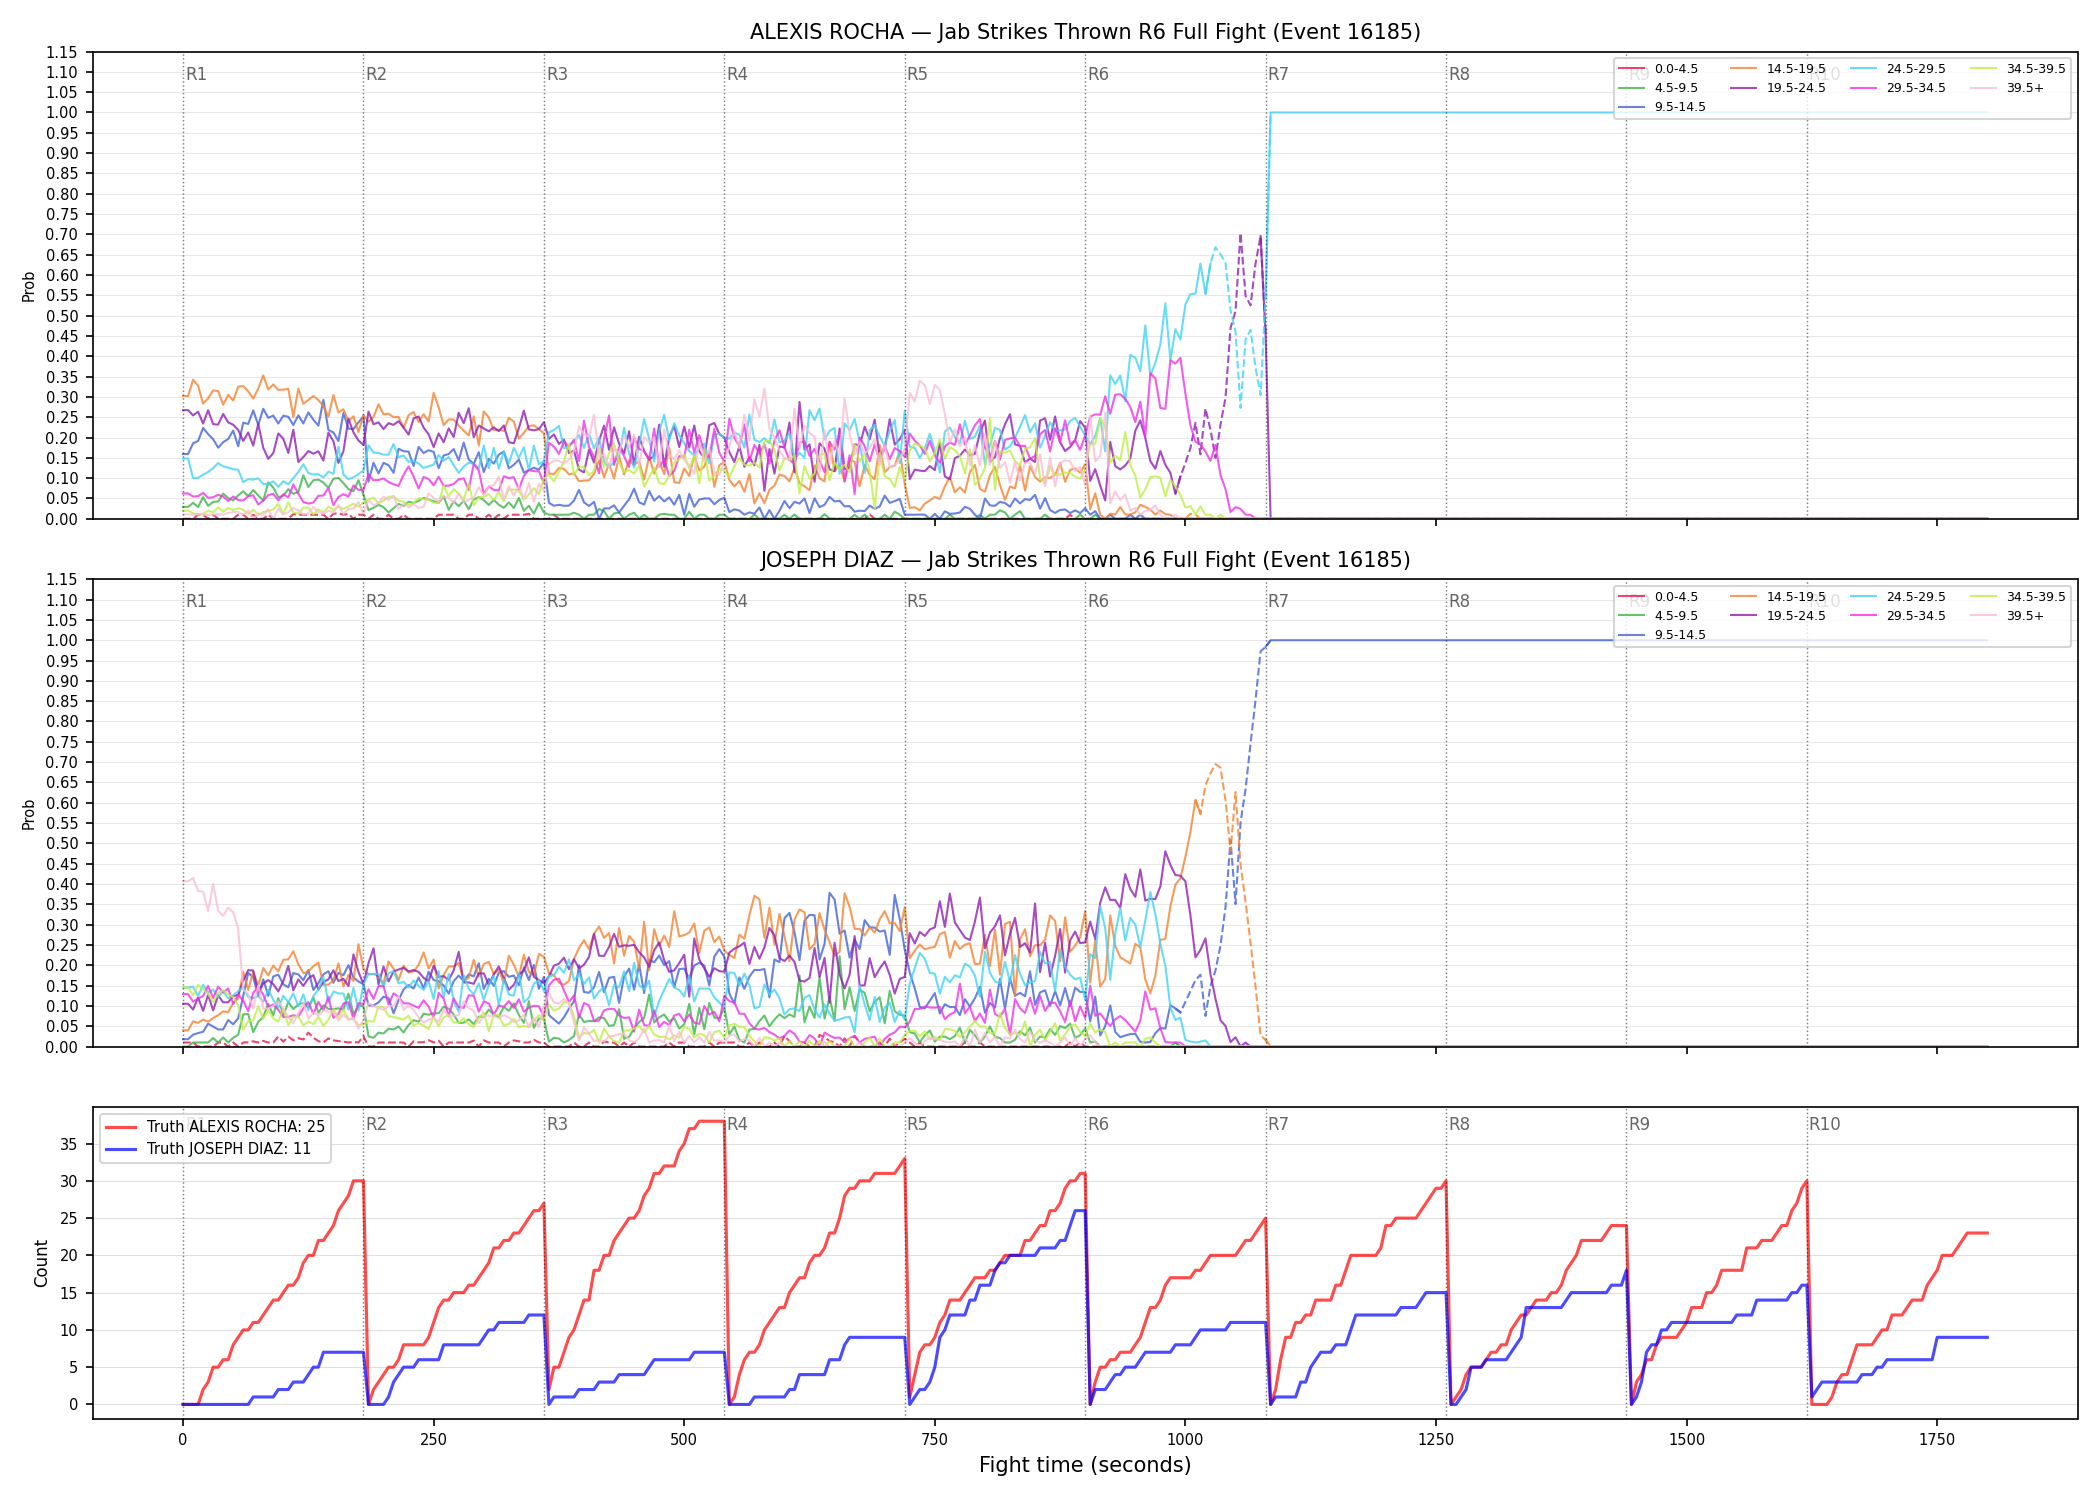
Task: Click the JOSEPH DIAZ Jab Strikes chart title
Action: pos(1085,560)
